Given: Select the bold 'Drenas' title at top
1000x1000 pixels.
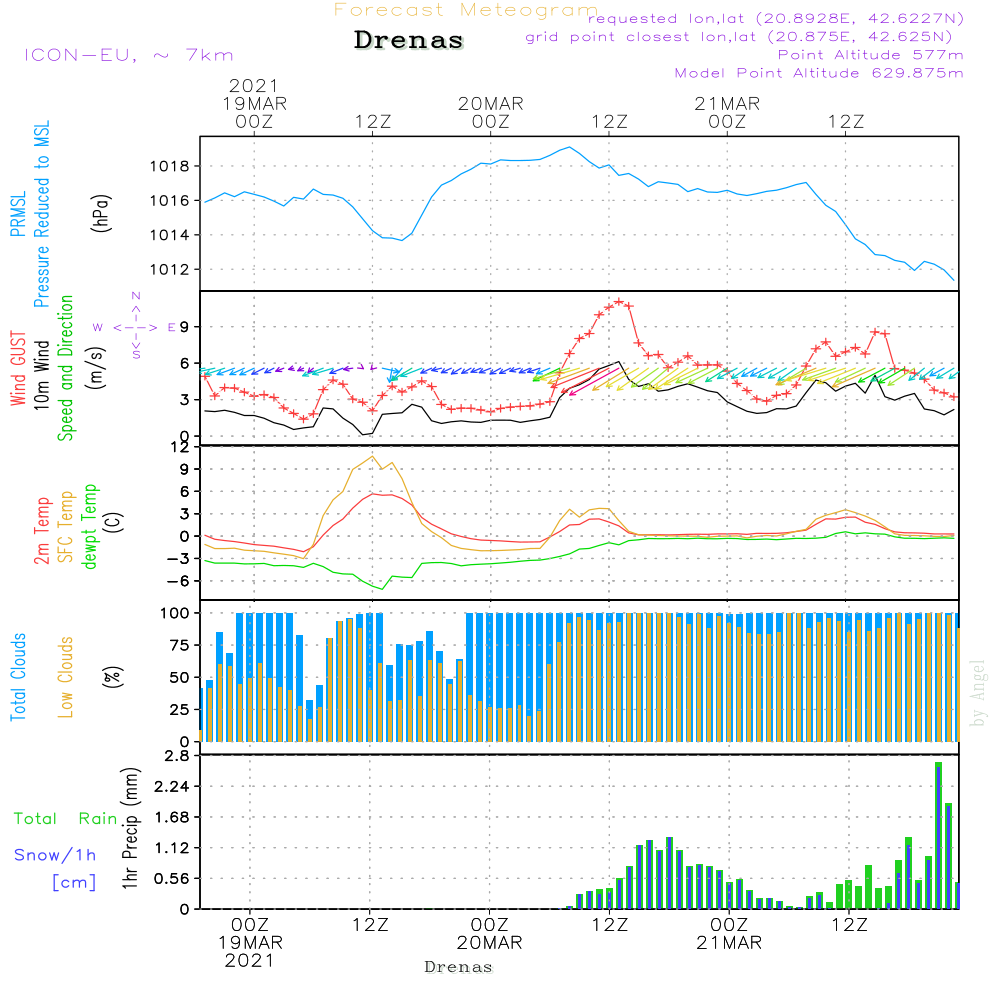Looking at the screenshot, I should (x=408, y=40).
